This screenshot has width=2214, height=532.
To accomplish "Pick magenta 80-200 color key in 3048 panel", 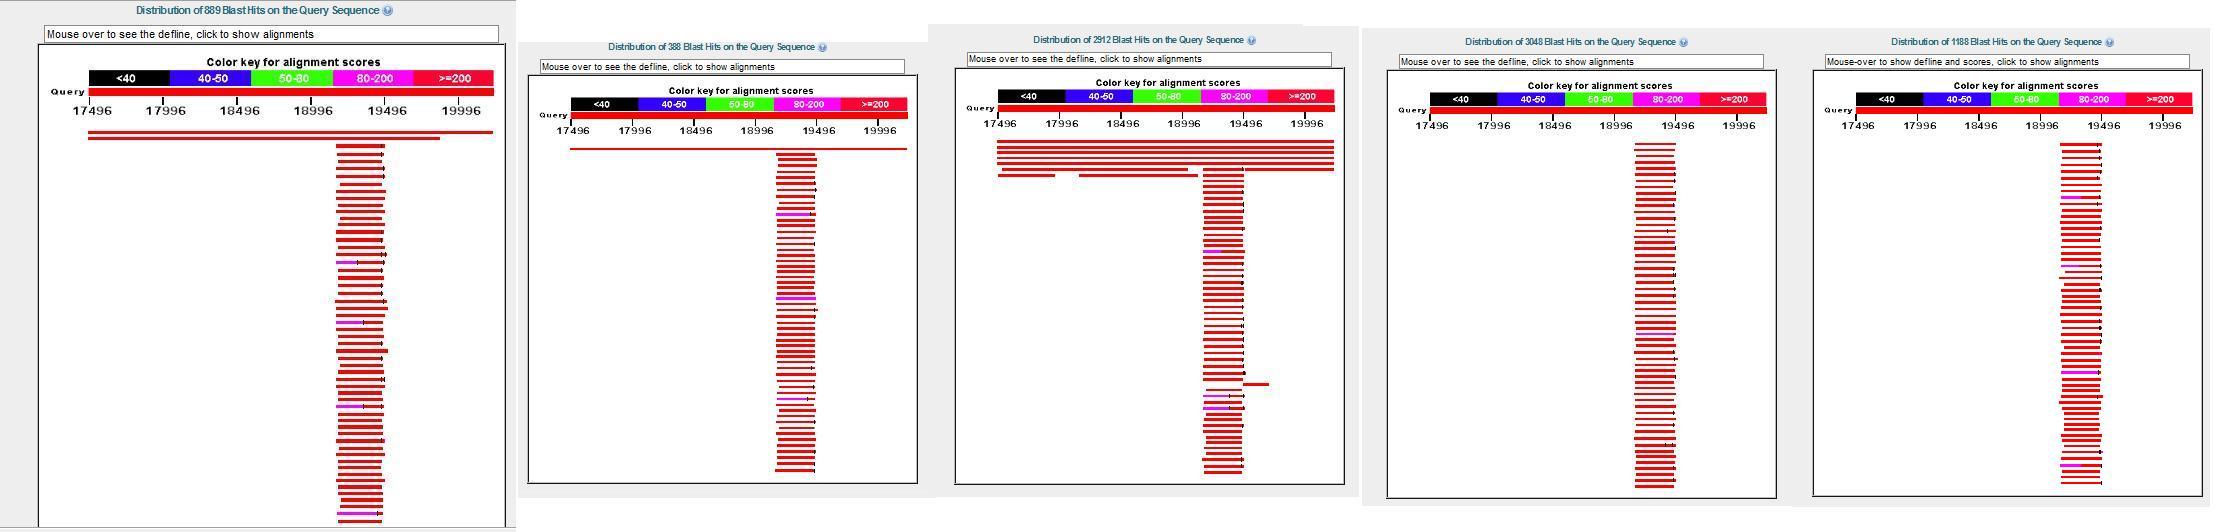I will (1666, 99).
